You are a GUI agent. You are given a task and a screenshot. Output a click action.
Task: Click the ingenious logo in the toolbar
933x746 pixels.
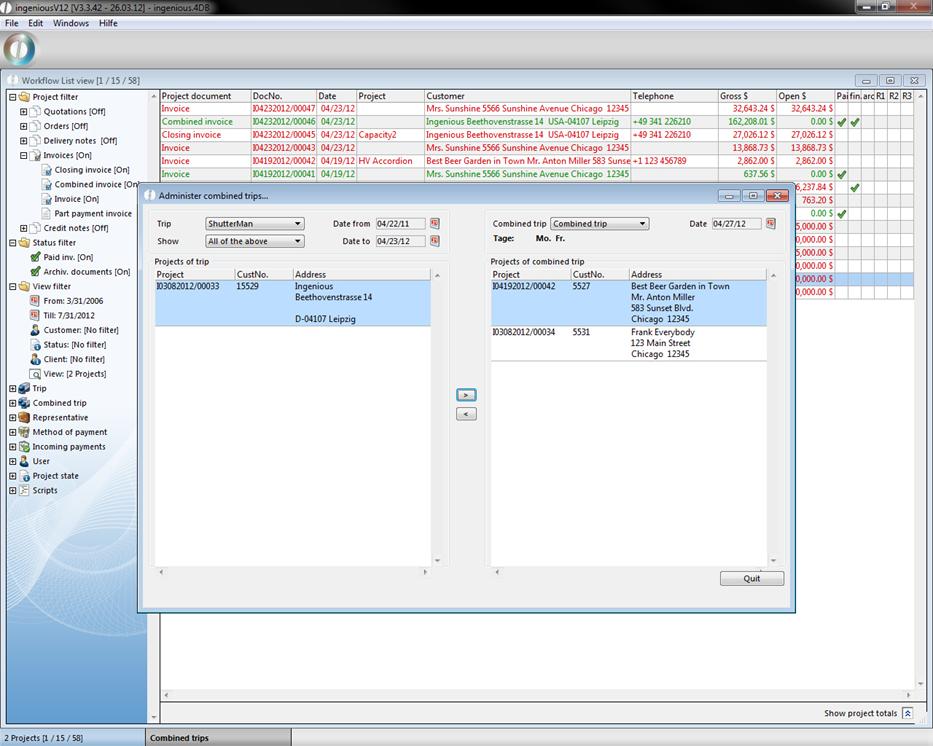point(20,49)
